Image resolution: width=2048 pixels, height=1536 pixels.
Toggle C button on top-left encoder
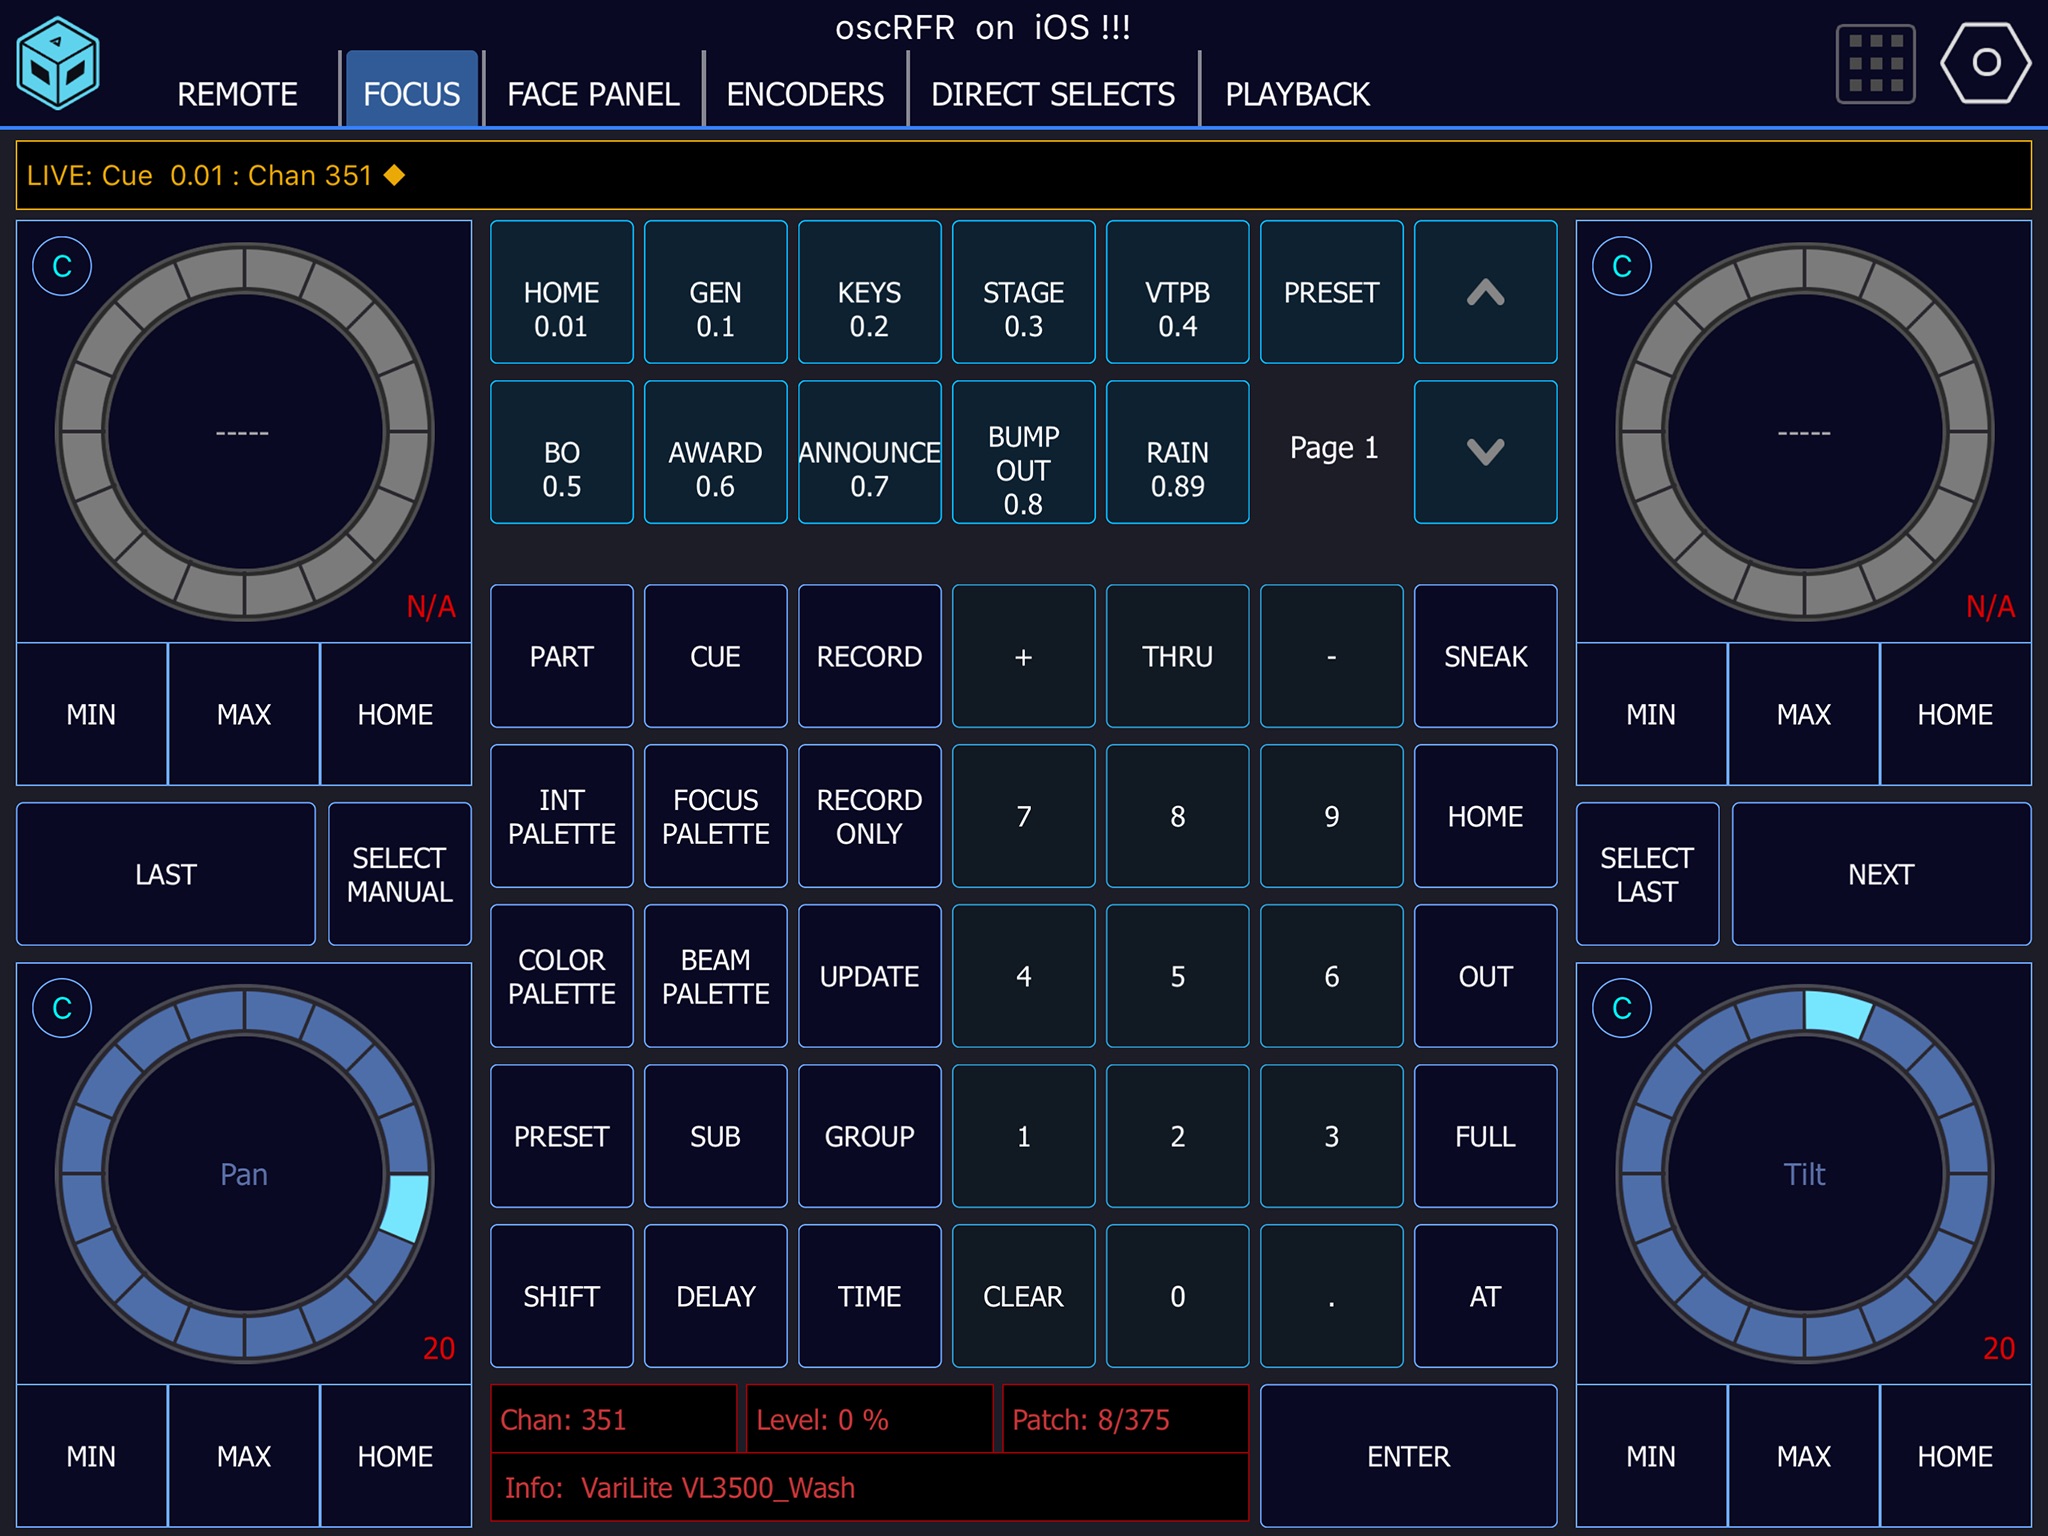62,266
